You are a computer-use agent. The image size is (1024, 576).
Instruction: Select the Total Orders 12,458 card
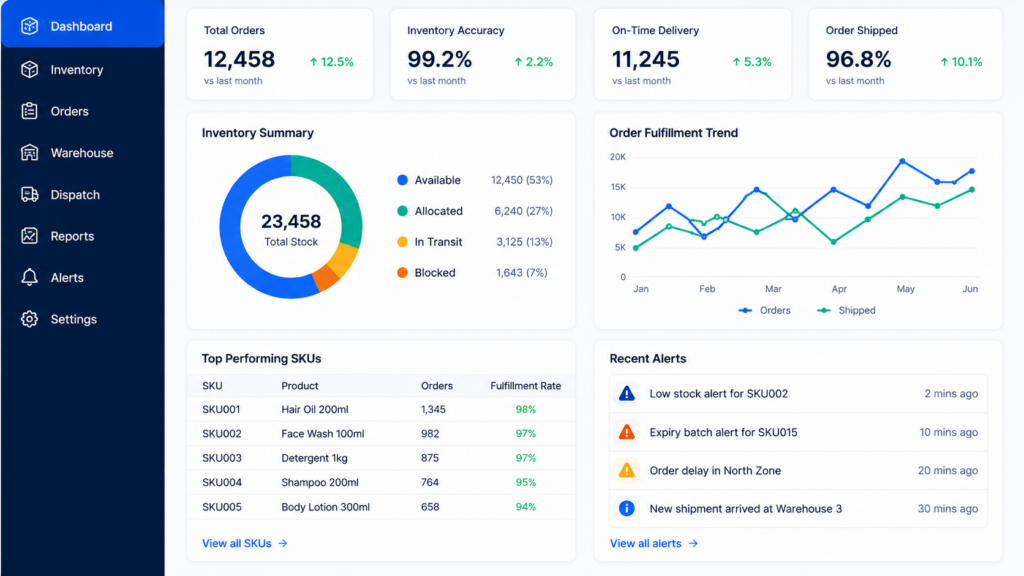click(x=280, y=54)
